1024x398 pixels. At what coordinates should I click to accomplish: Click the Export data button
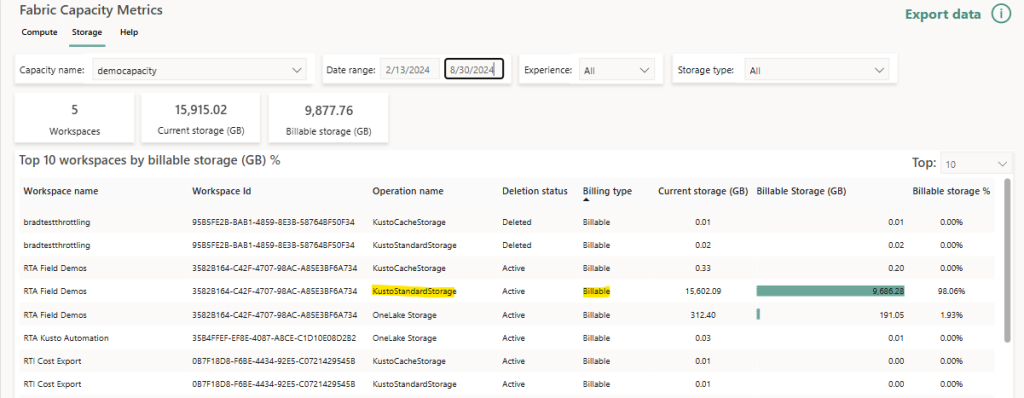point(942,14)
